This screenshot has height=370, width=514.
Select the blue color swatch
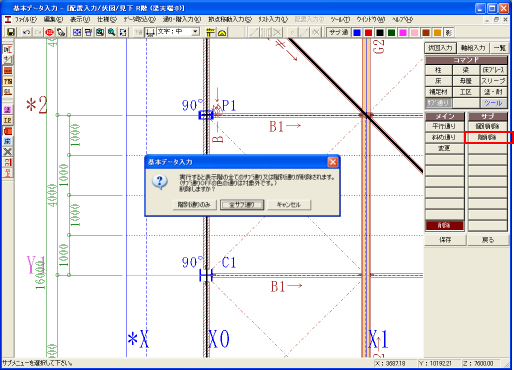pos(357,32)
